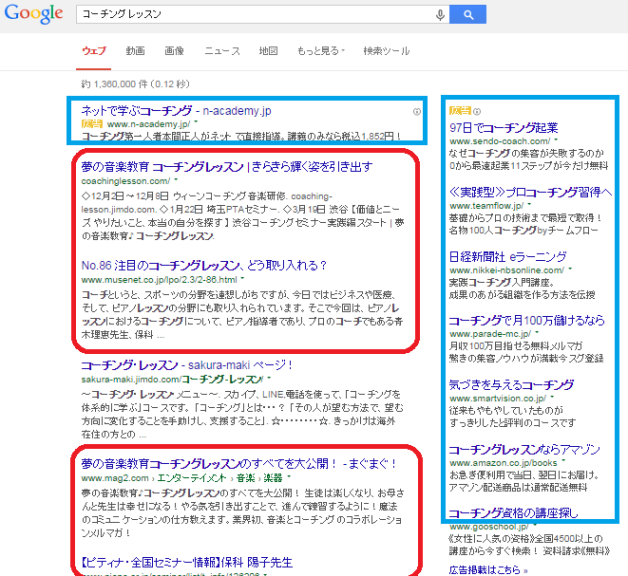This screenshot has width=628, height=576.
Task: Switch to the 画像 tab
Action: (174, 51)
